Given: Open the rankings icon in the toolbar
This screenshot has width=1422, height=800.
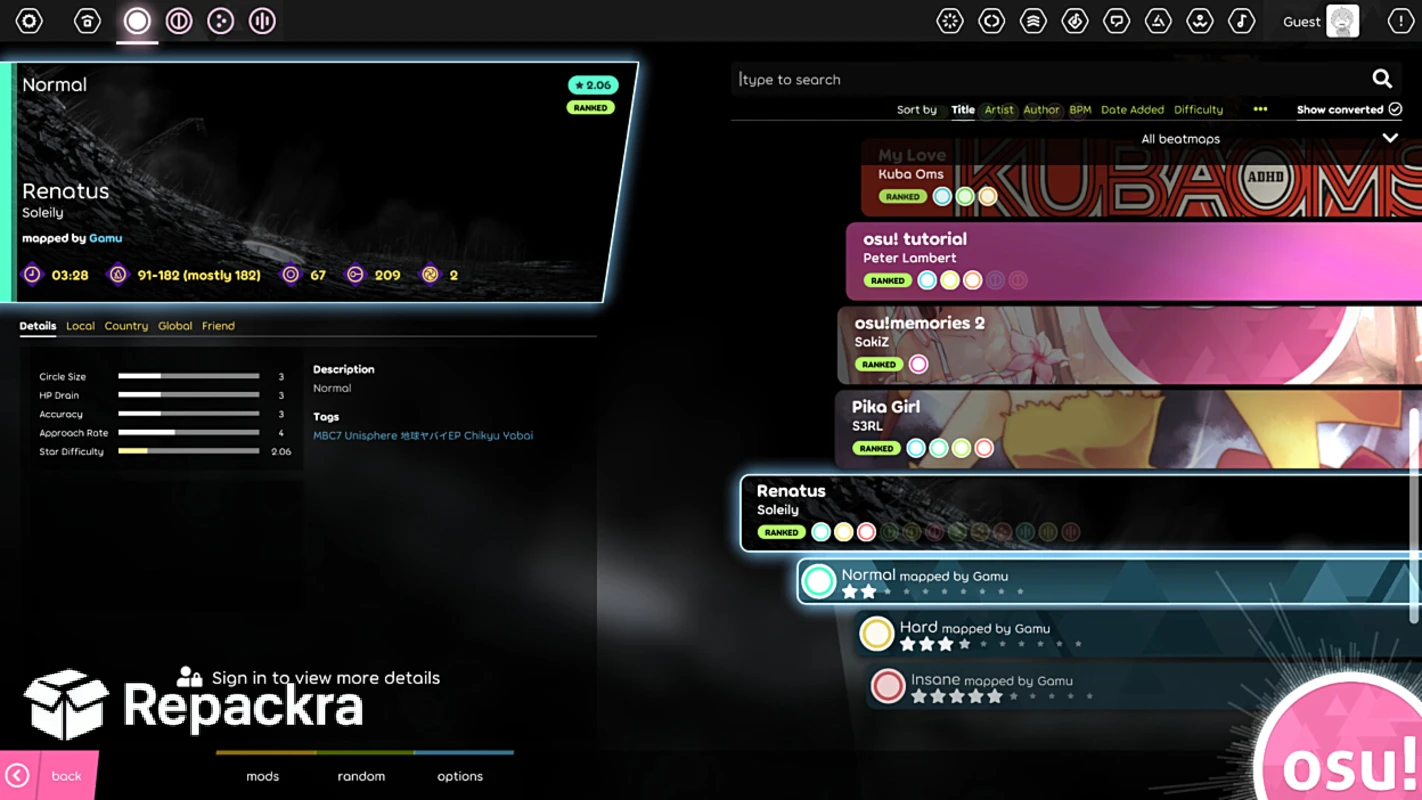Looking at the screenshot, I should [1033, 21].
